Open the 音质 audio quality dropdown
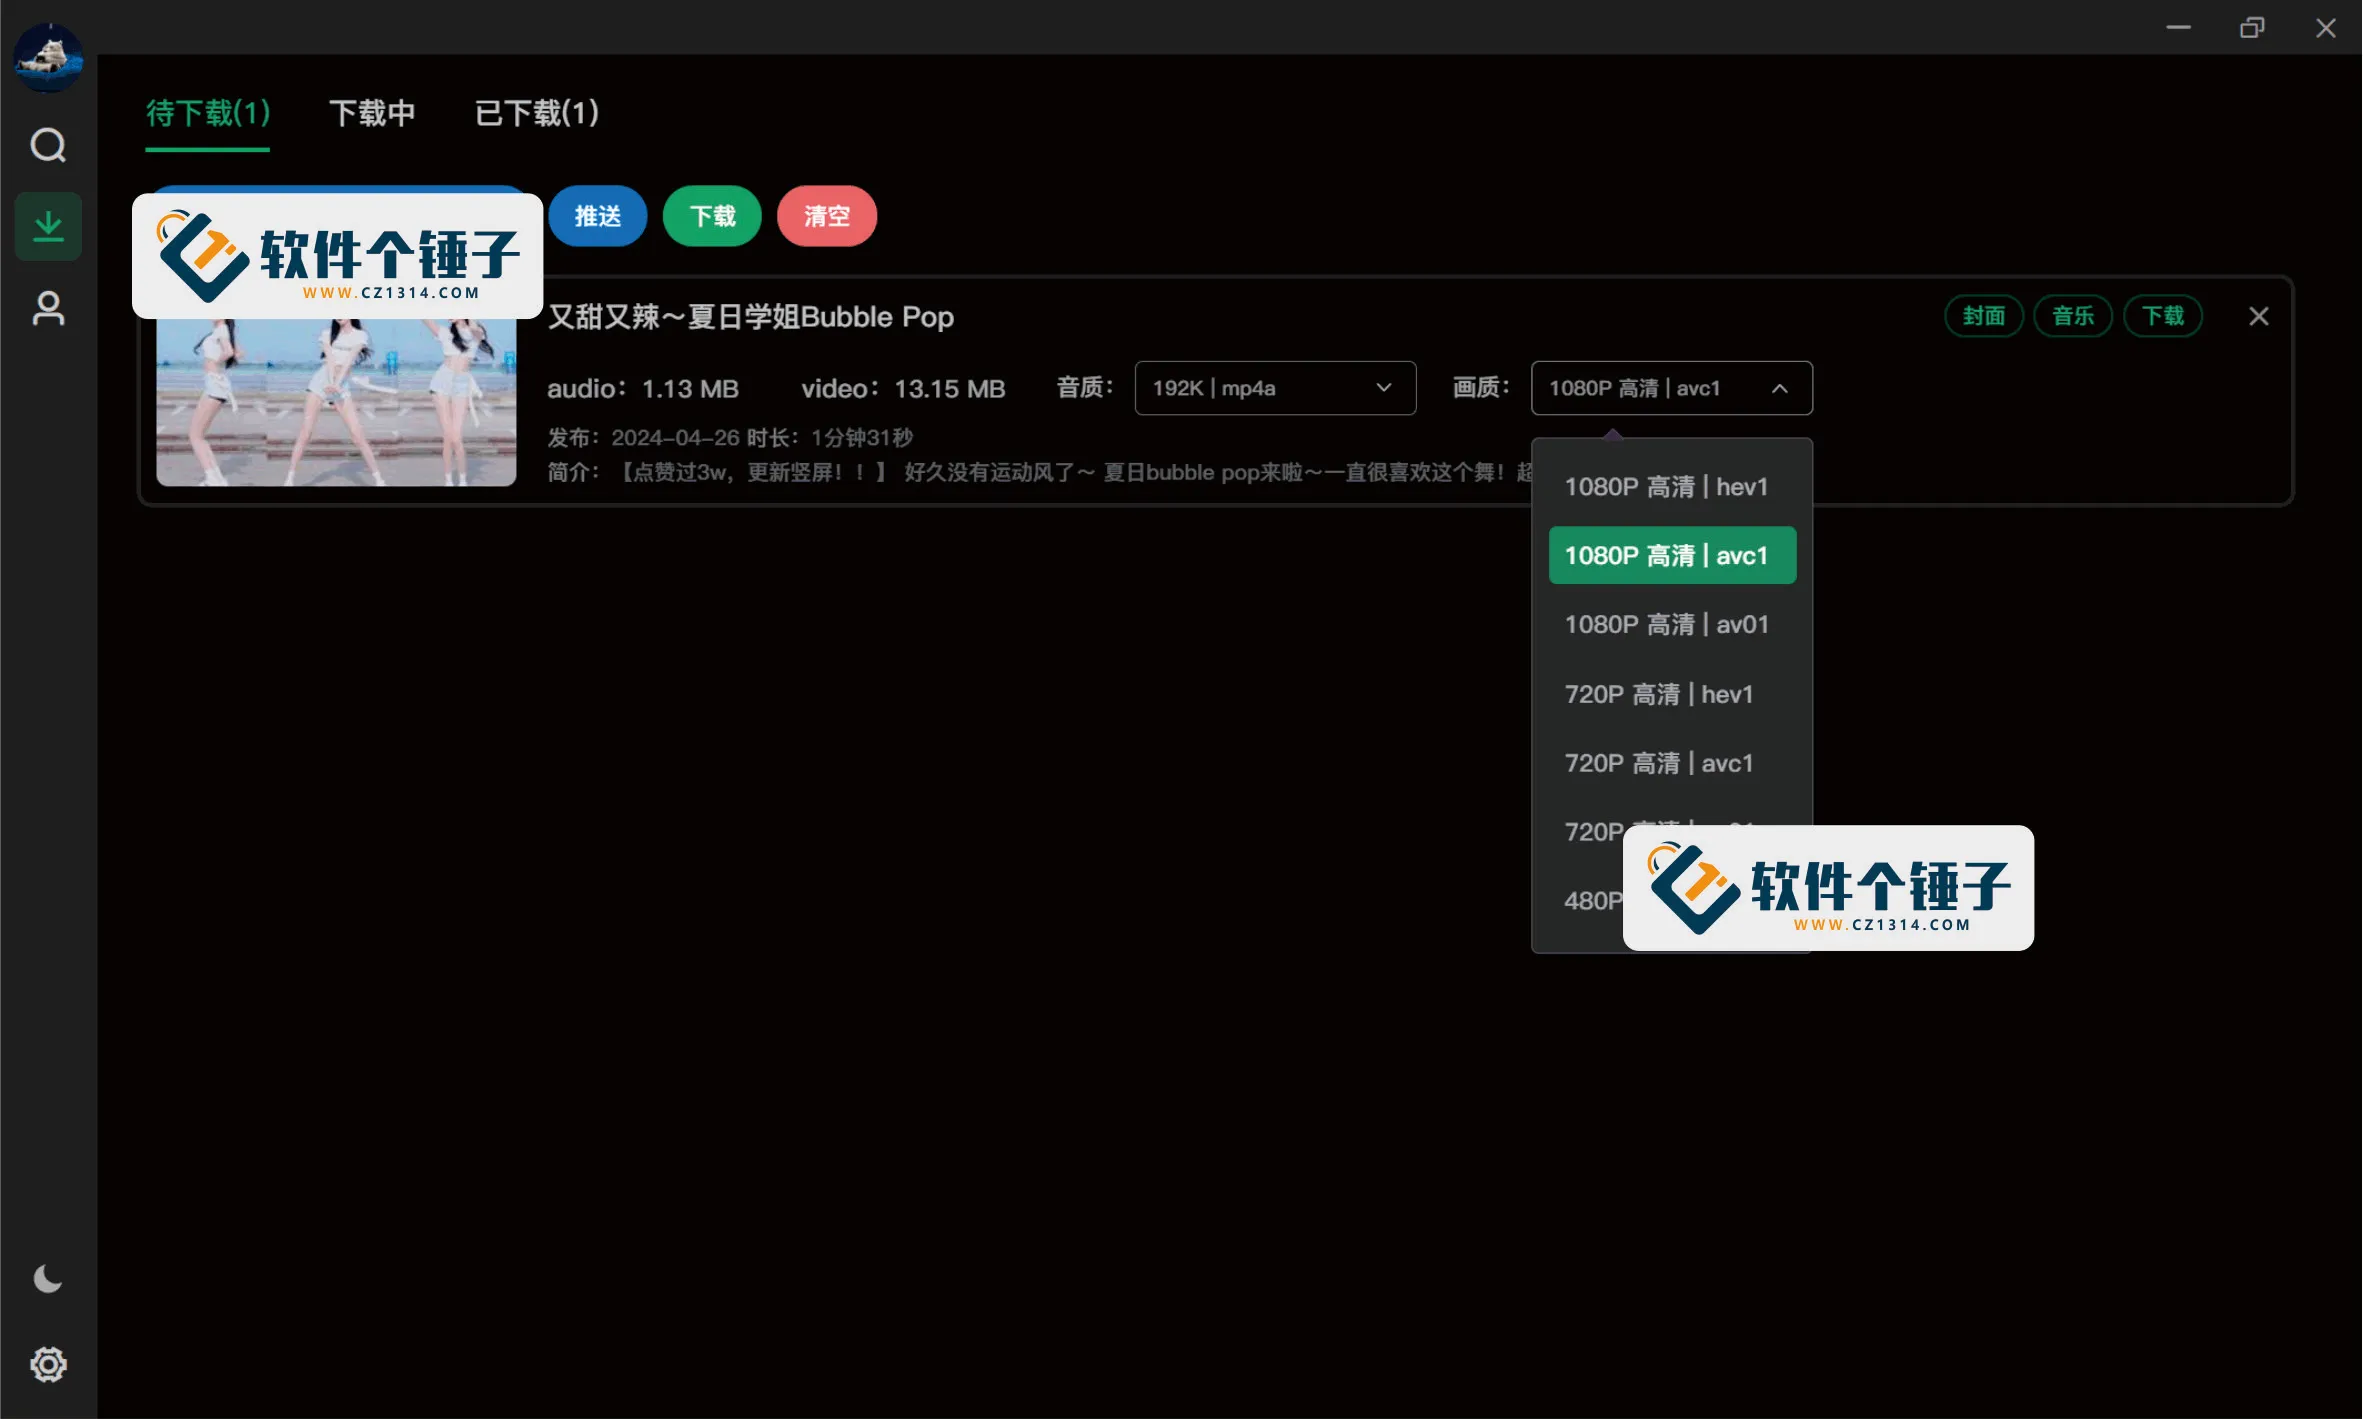Screen dimensions: 2363x1419 pyautogui.click(x=1274, y=388)
